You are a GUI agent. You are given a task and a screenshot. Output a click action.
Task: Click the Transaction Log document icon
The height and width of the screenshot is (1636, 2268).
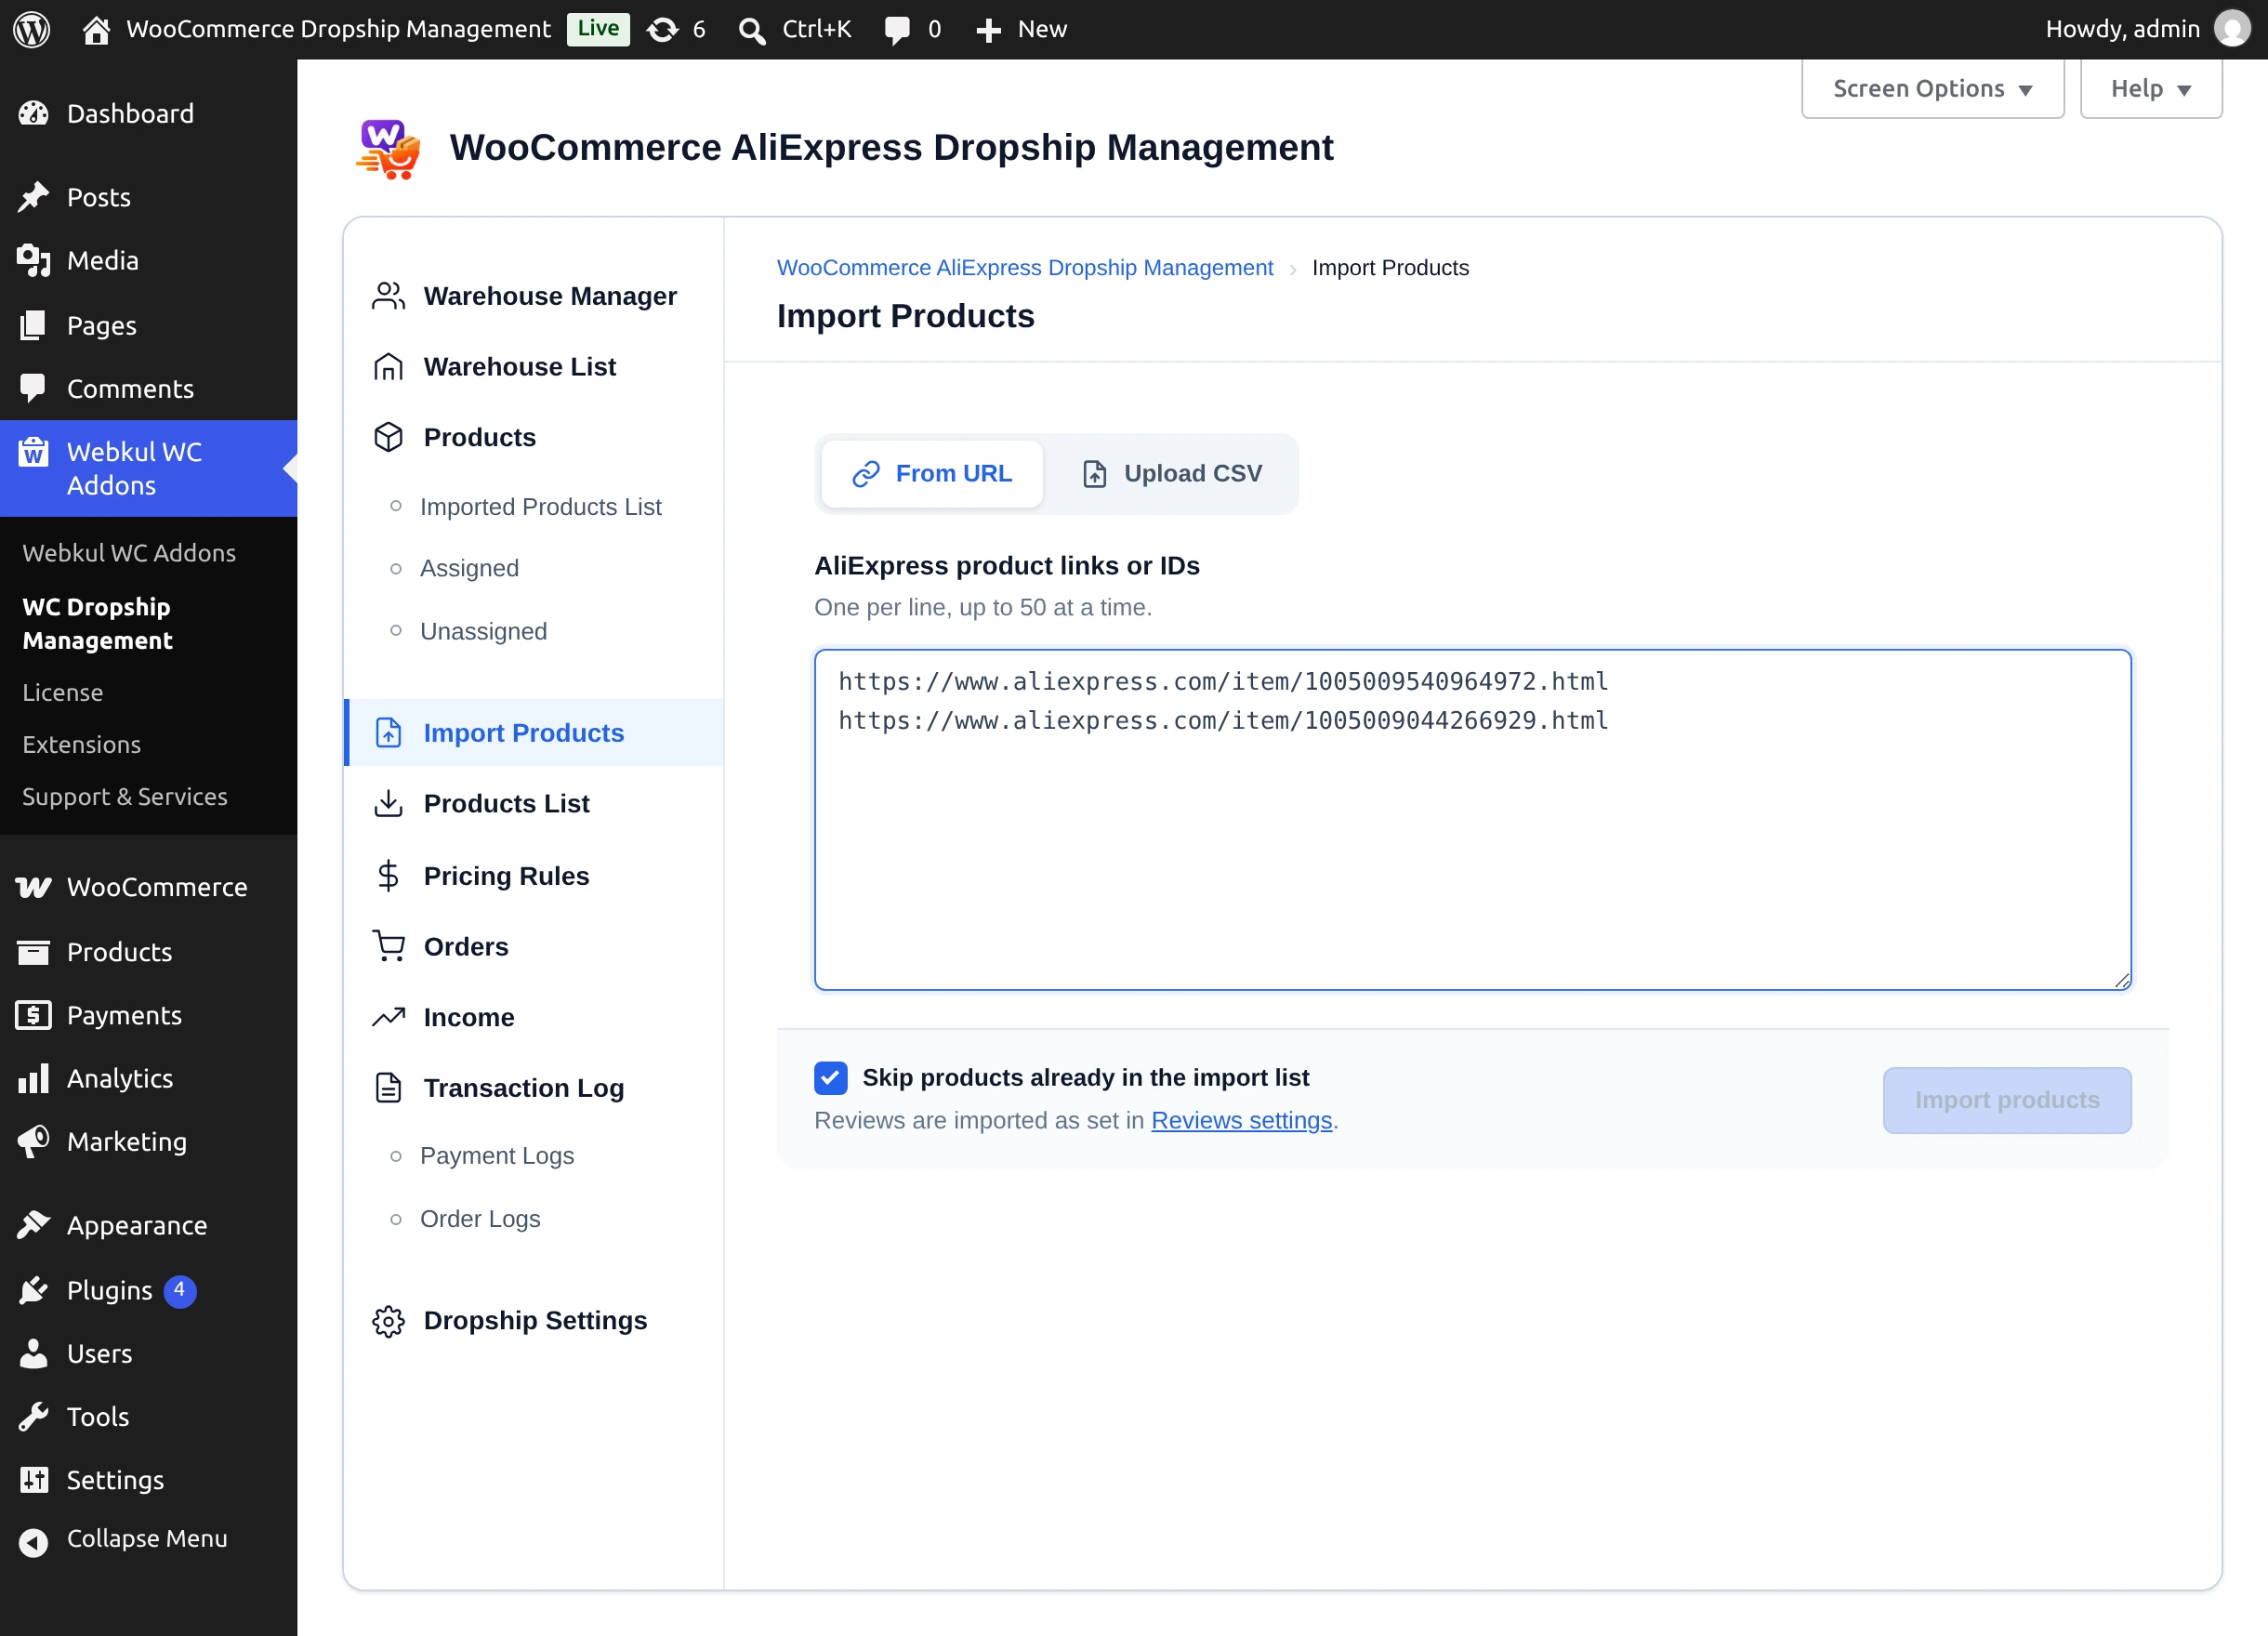[388, 1087]
